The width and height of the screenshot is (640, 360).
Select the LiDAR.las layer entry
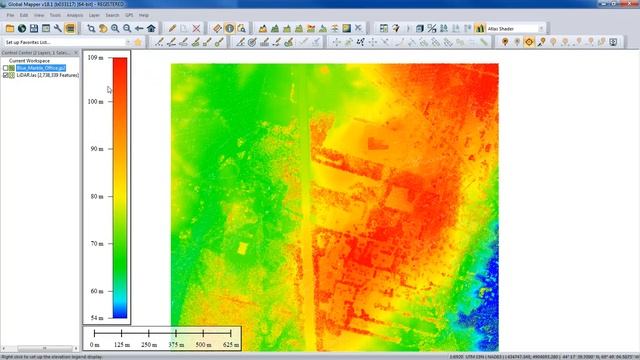click(x=47, y=76)
